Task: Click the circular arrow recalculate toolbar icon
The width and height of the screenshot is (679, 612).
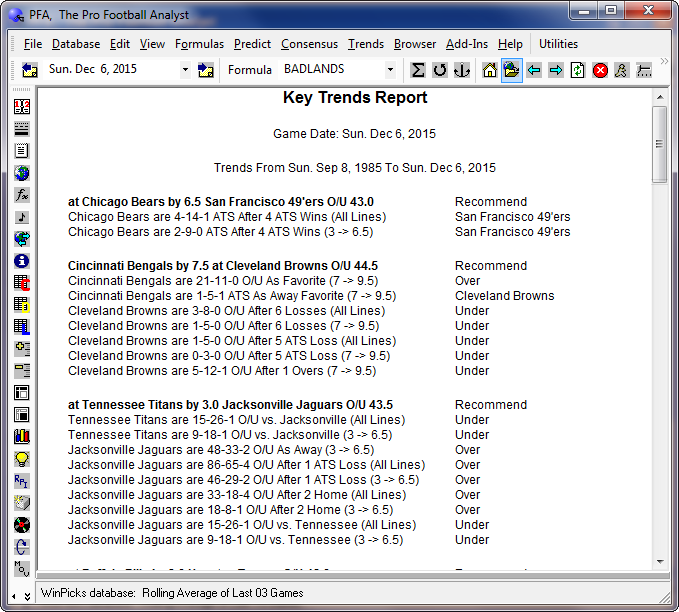Action: [440, 70]
